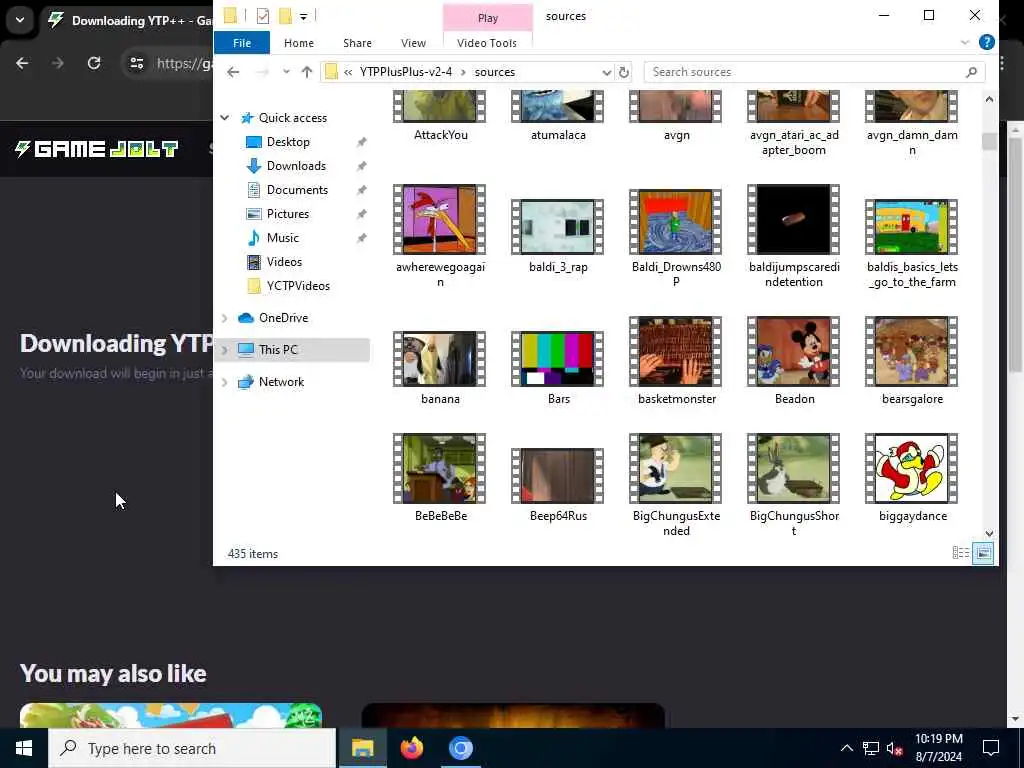Open recent locations dropdown arrow
The width and height of the screenshot is (1024, 768).
pyautogui.click(x=286, y=72)
